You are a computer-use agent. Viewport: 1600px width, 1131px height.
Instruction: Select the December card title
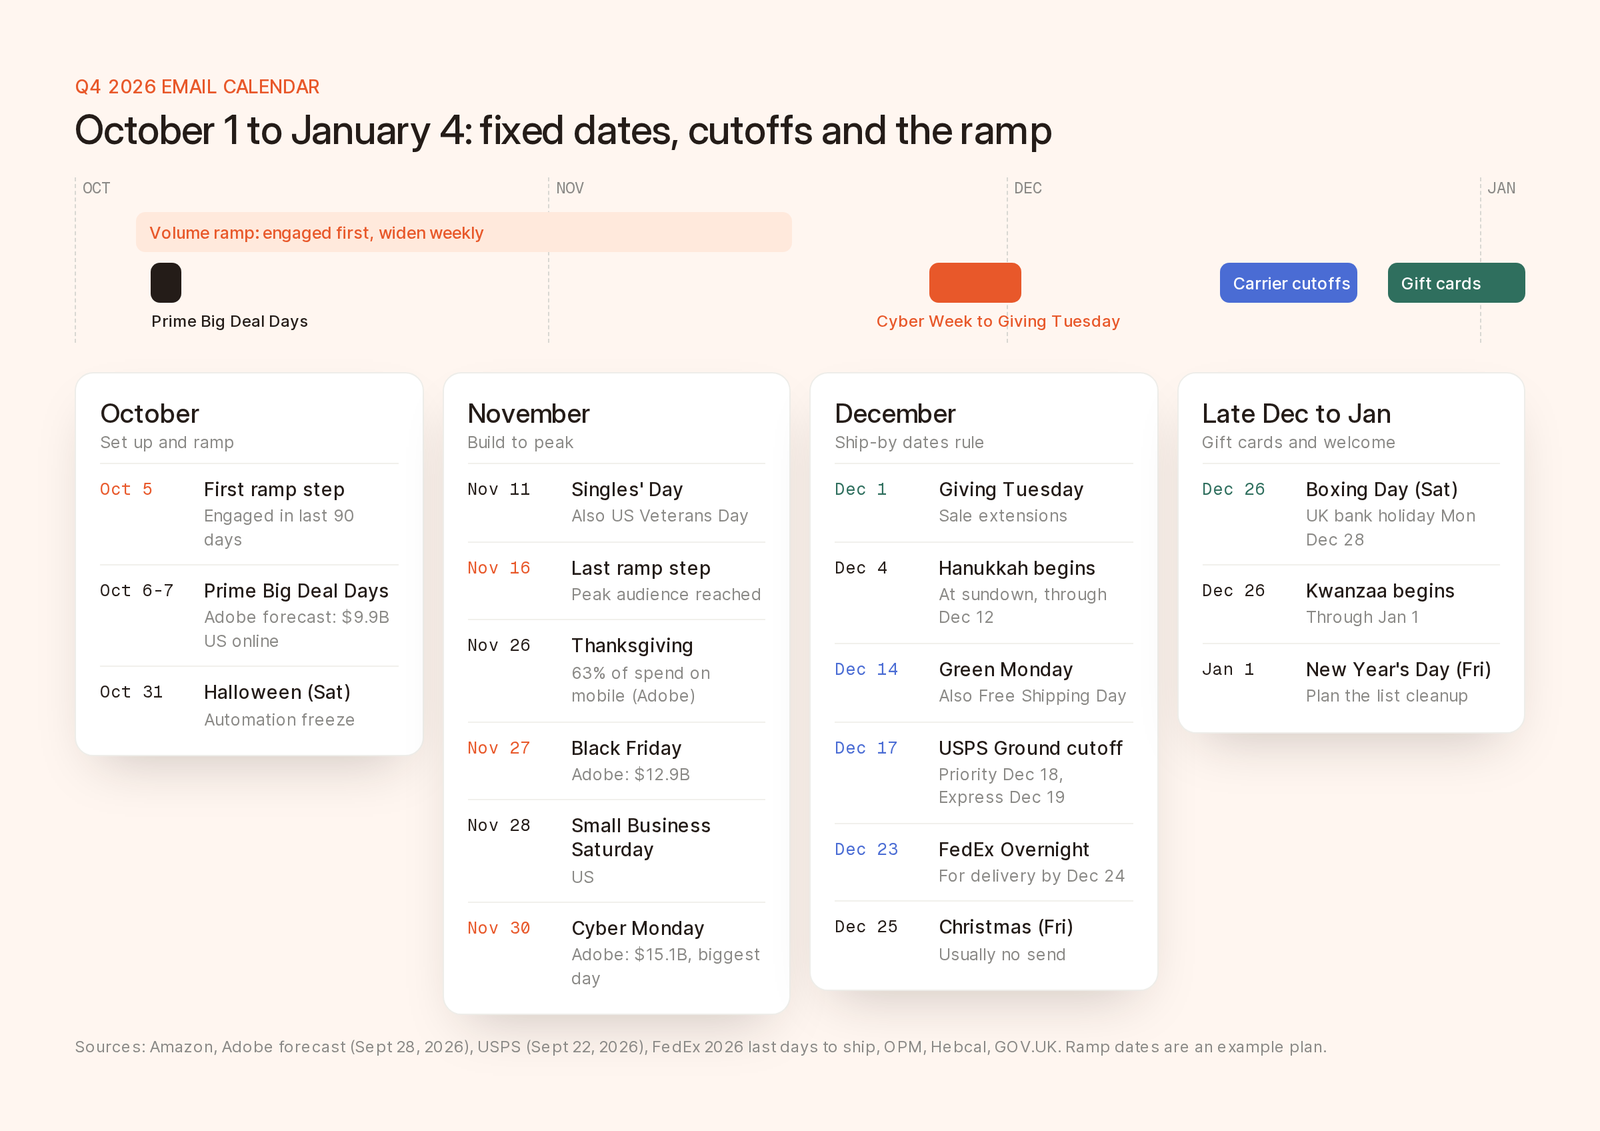[x=895, y=413]
